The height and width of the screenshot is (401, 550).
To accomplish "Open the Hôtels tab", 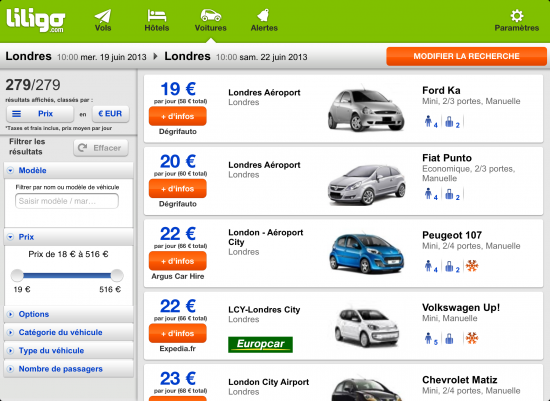I will click(156, 21).
